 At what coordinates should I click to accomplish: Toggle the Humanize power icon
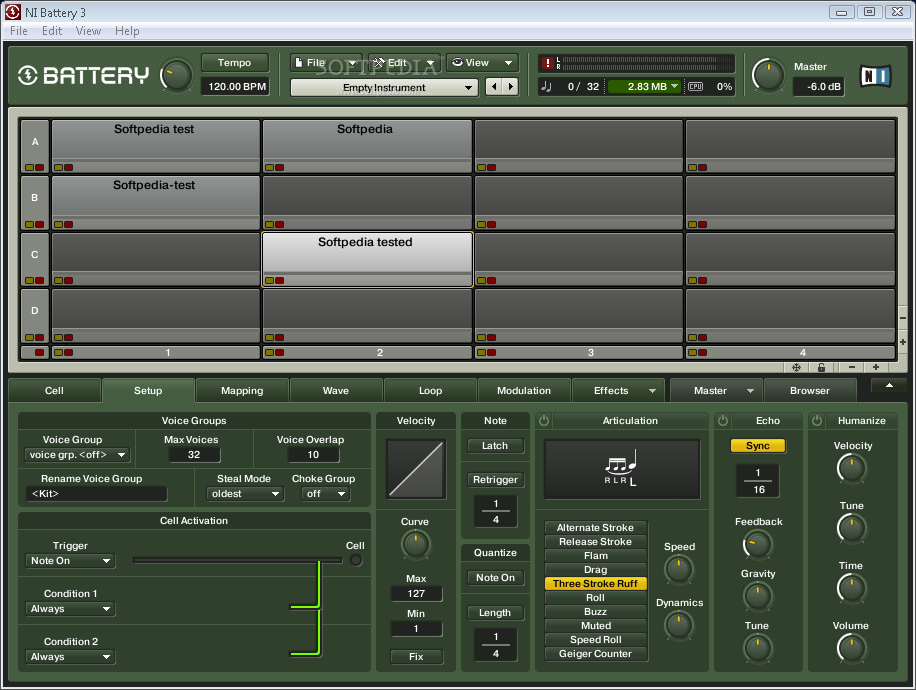tap(817, 421)
